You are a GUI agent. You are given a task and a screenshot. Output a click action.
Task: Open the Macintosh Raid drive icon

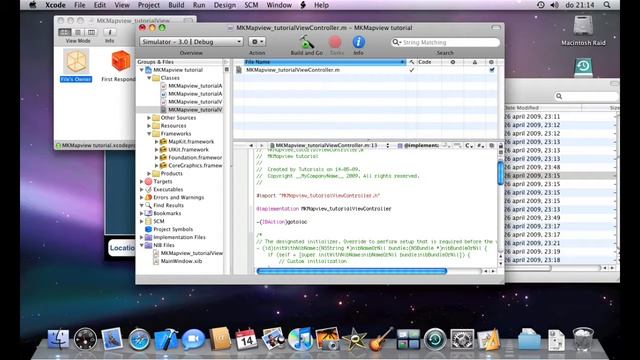click(x=583, y=26)
